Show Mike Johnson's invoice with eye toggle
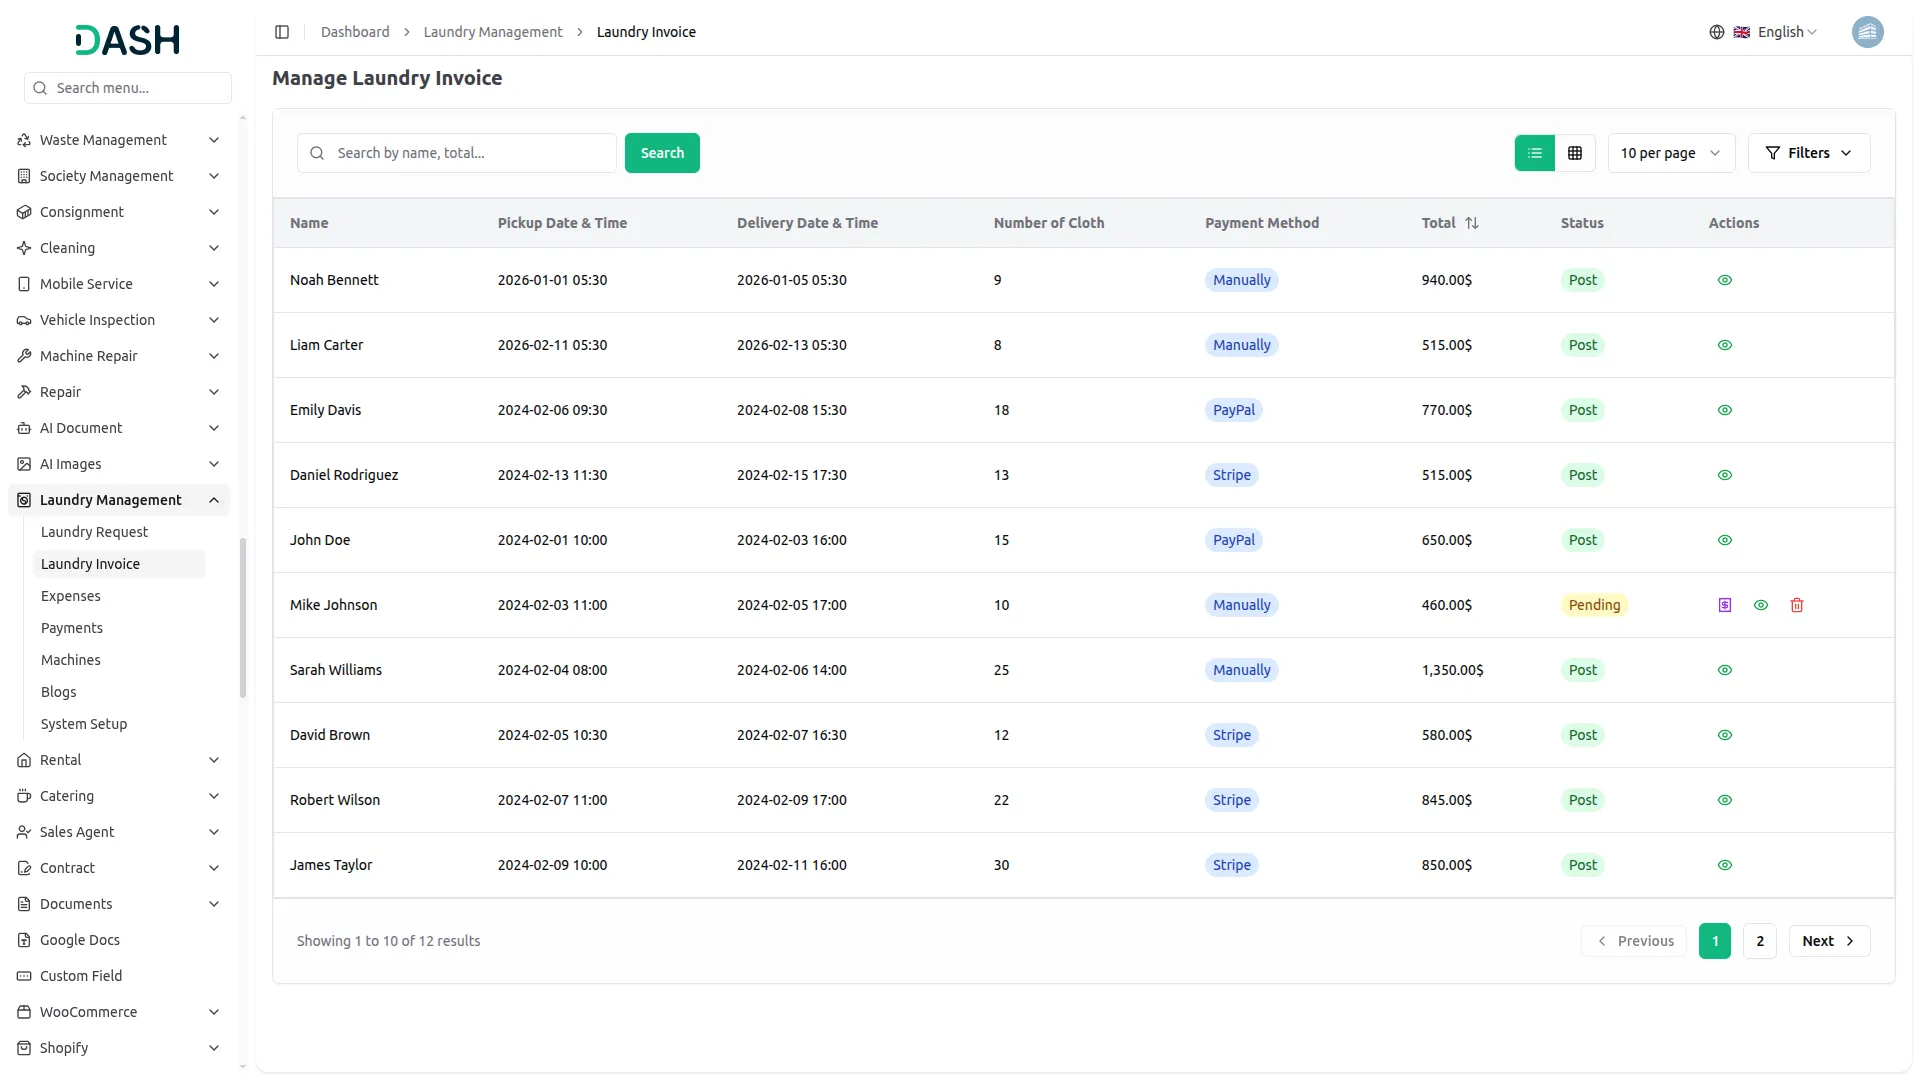This screenshot has width=1920, height=1080. 1761,605
